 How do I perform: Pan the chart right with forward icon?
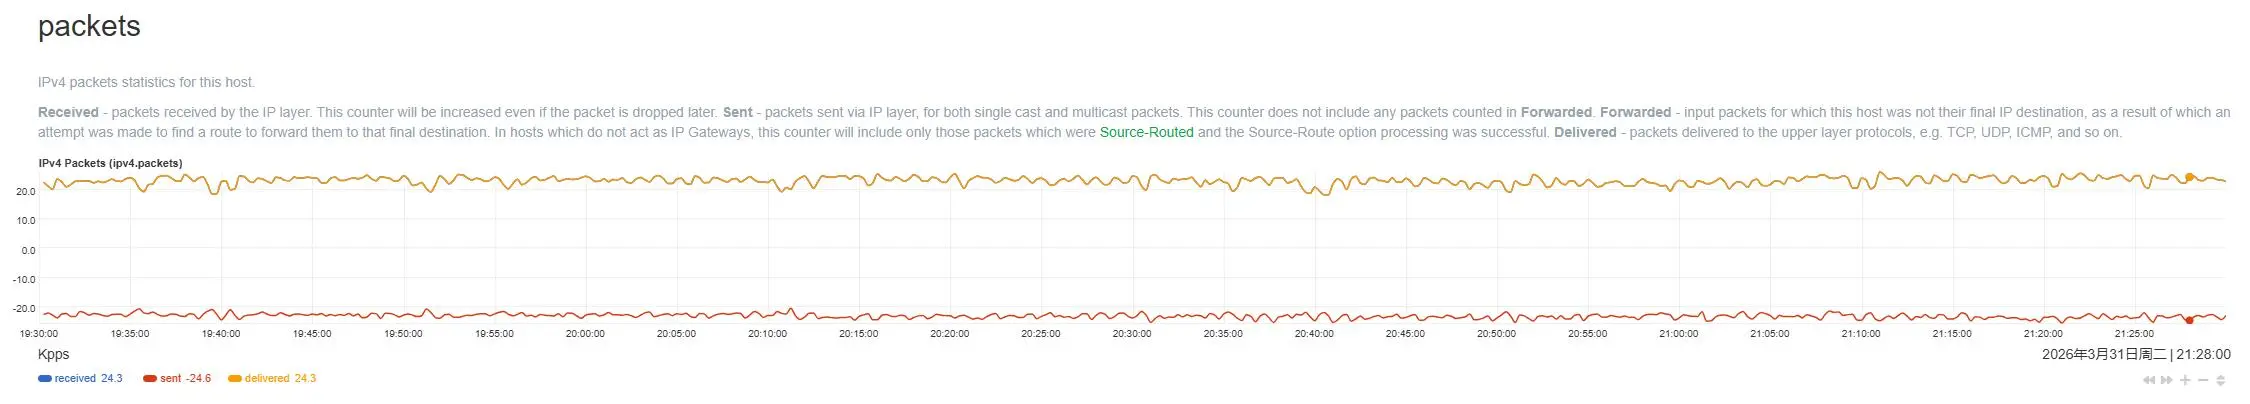point(2167,380)
